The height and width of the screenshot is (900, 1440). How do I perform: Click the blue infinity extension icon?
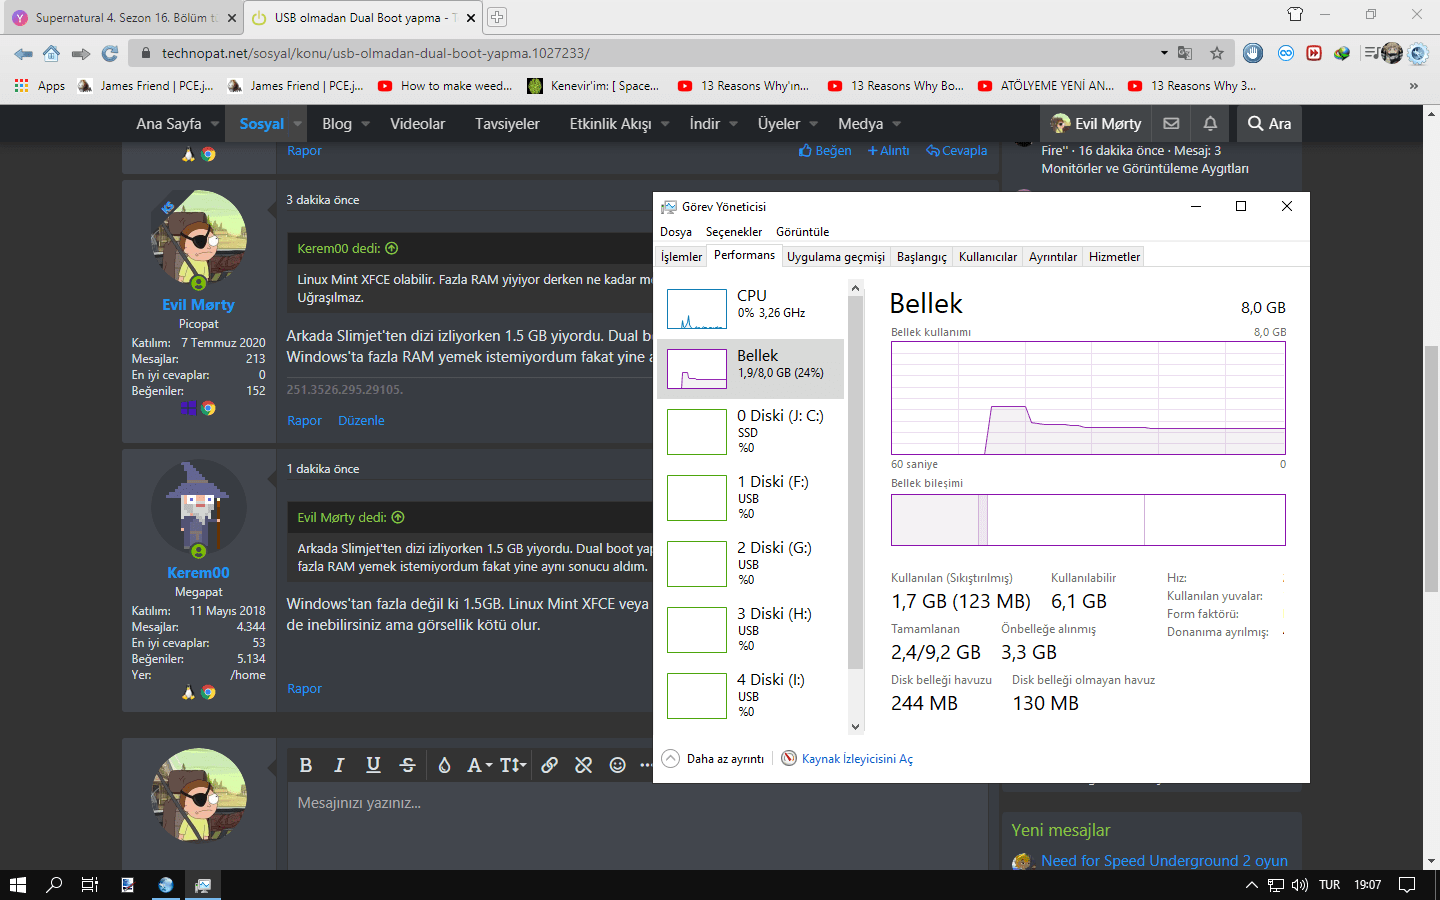[1286, 53]
